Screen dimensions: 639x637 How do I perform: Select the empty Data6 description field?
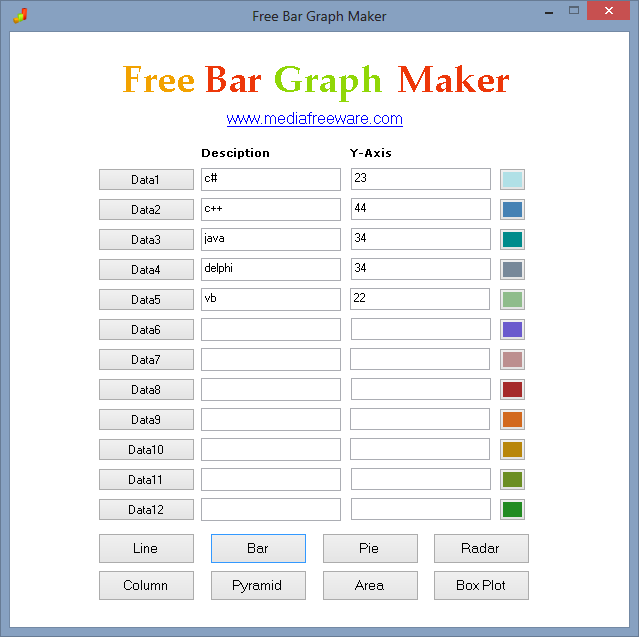tap(270, 329)
